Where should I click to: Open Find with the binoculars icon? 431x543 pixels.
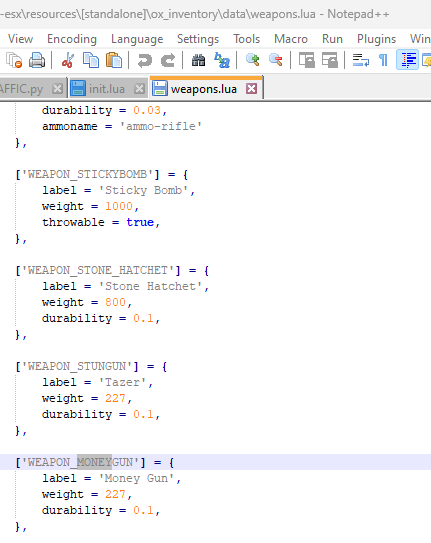pyautogui.click(x=198, y=60)
